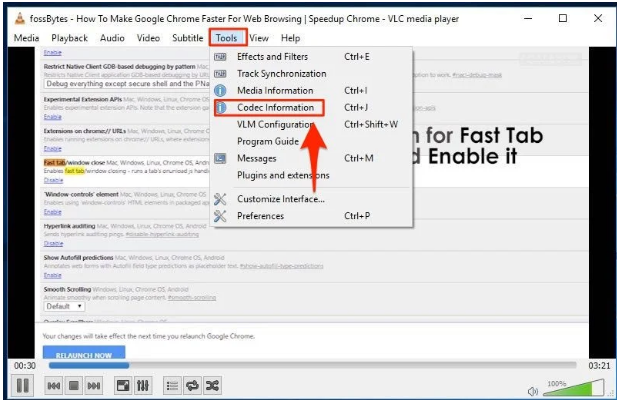
Task: Click Enable link under 'Window-controls' element
Action: coord(53,212)
